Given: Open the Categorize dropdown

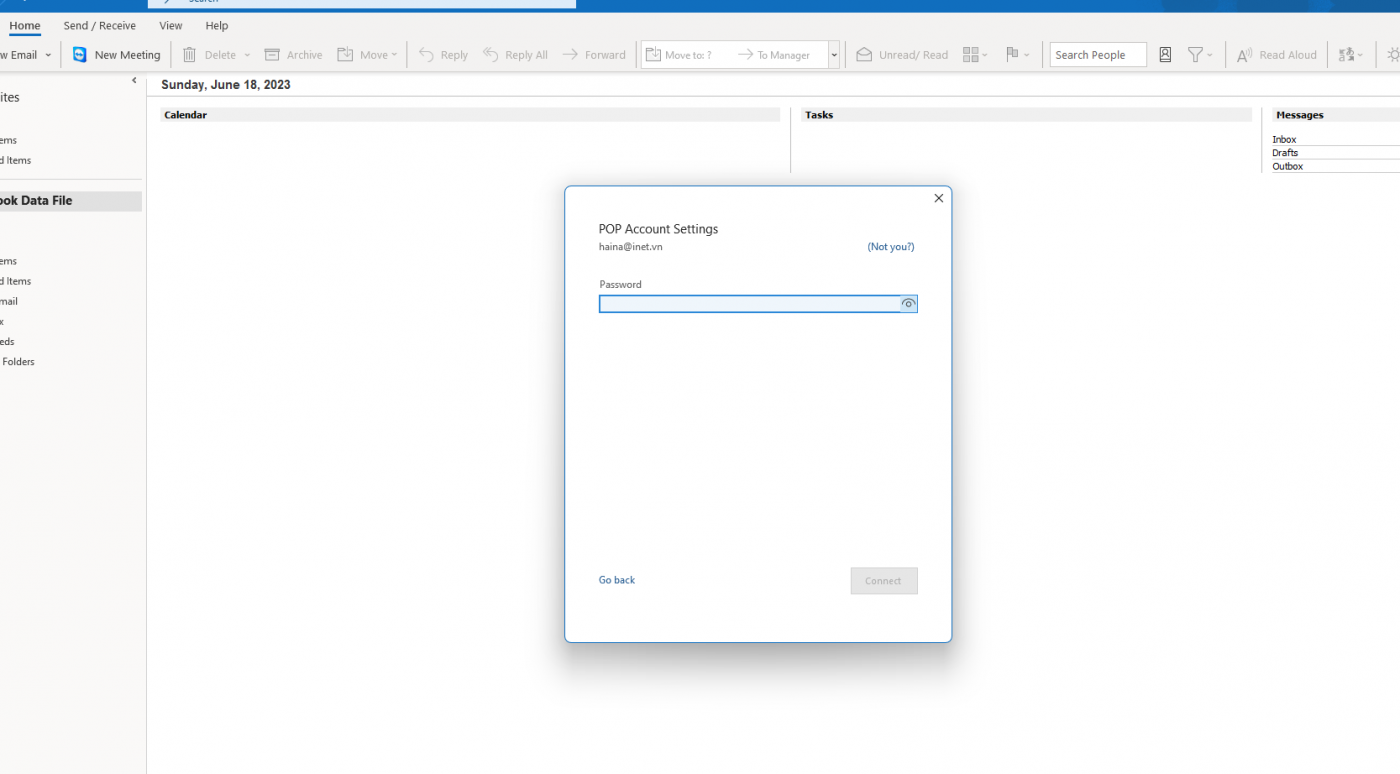Looking at the screenshot, I should pos(975,55).
